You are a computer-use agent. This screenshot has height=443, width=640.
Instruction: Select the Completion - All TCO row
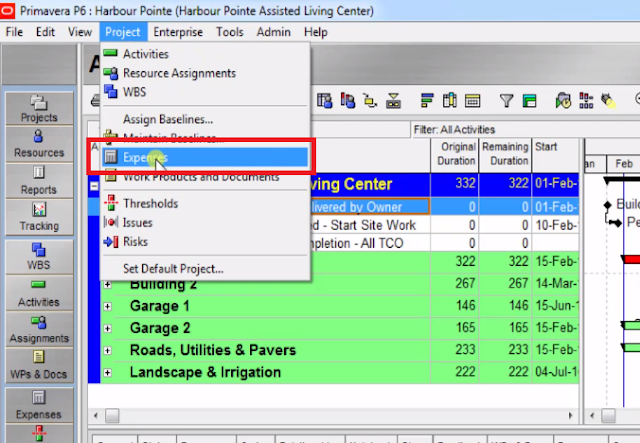pyautogui.click(x=333, y=243)
